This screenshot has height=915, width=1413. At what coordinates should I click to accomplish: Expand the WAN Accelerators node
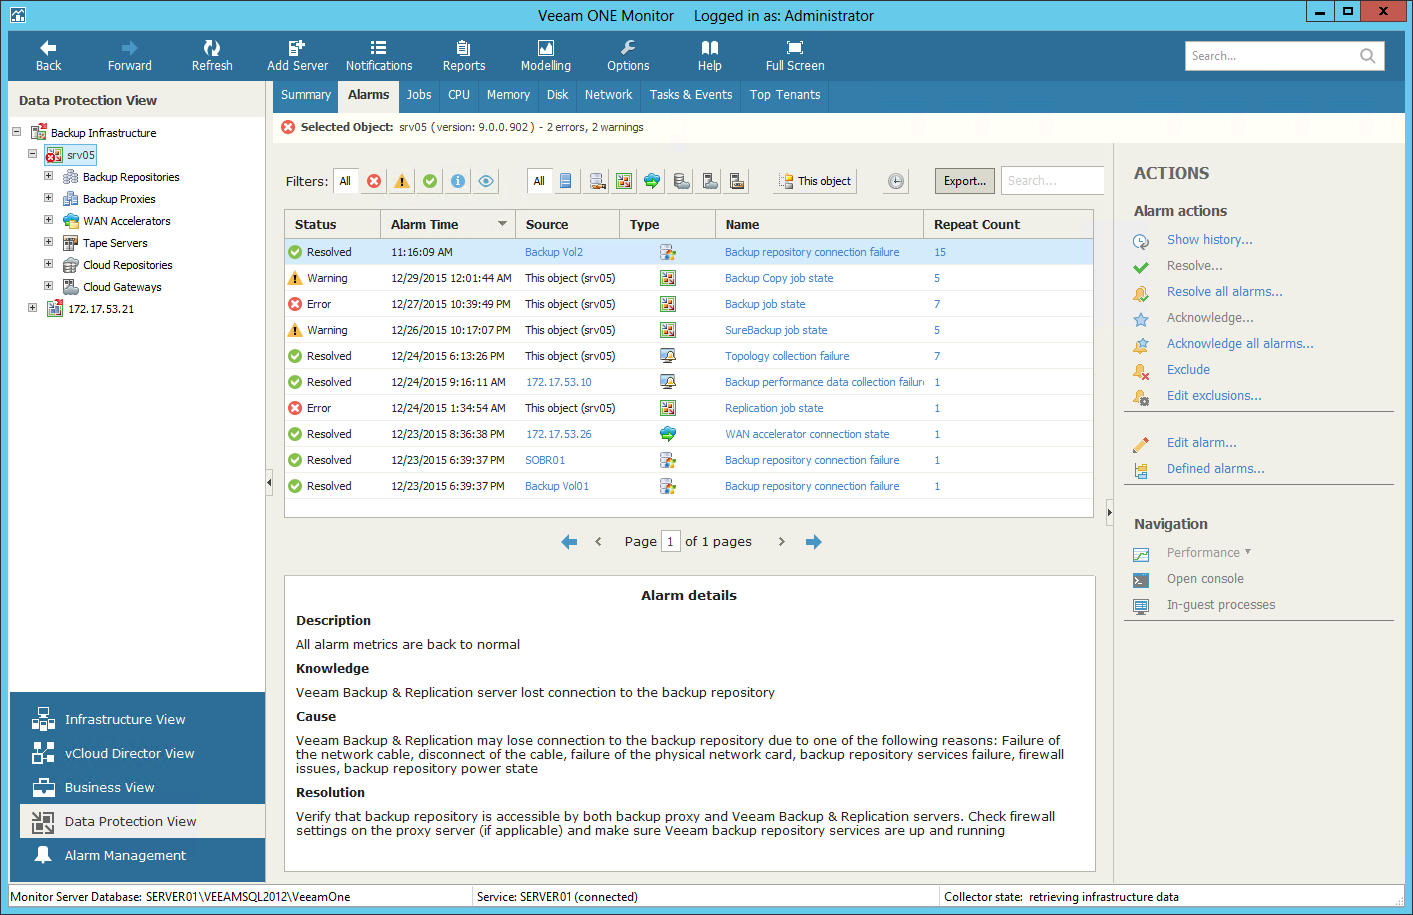click(x=48, y=220)
